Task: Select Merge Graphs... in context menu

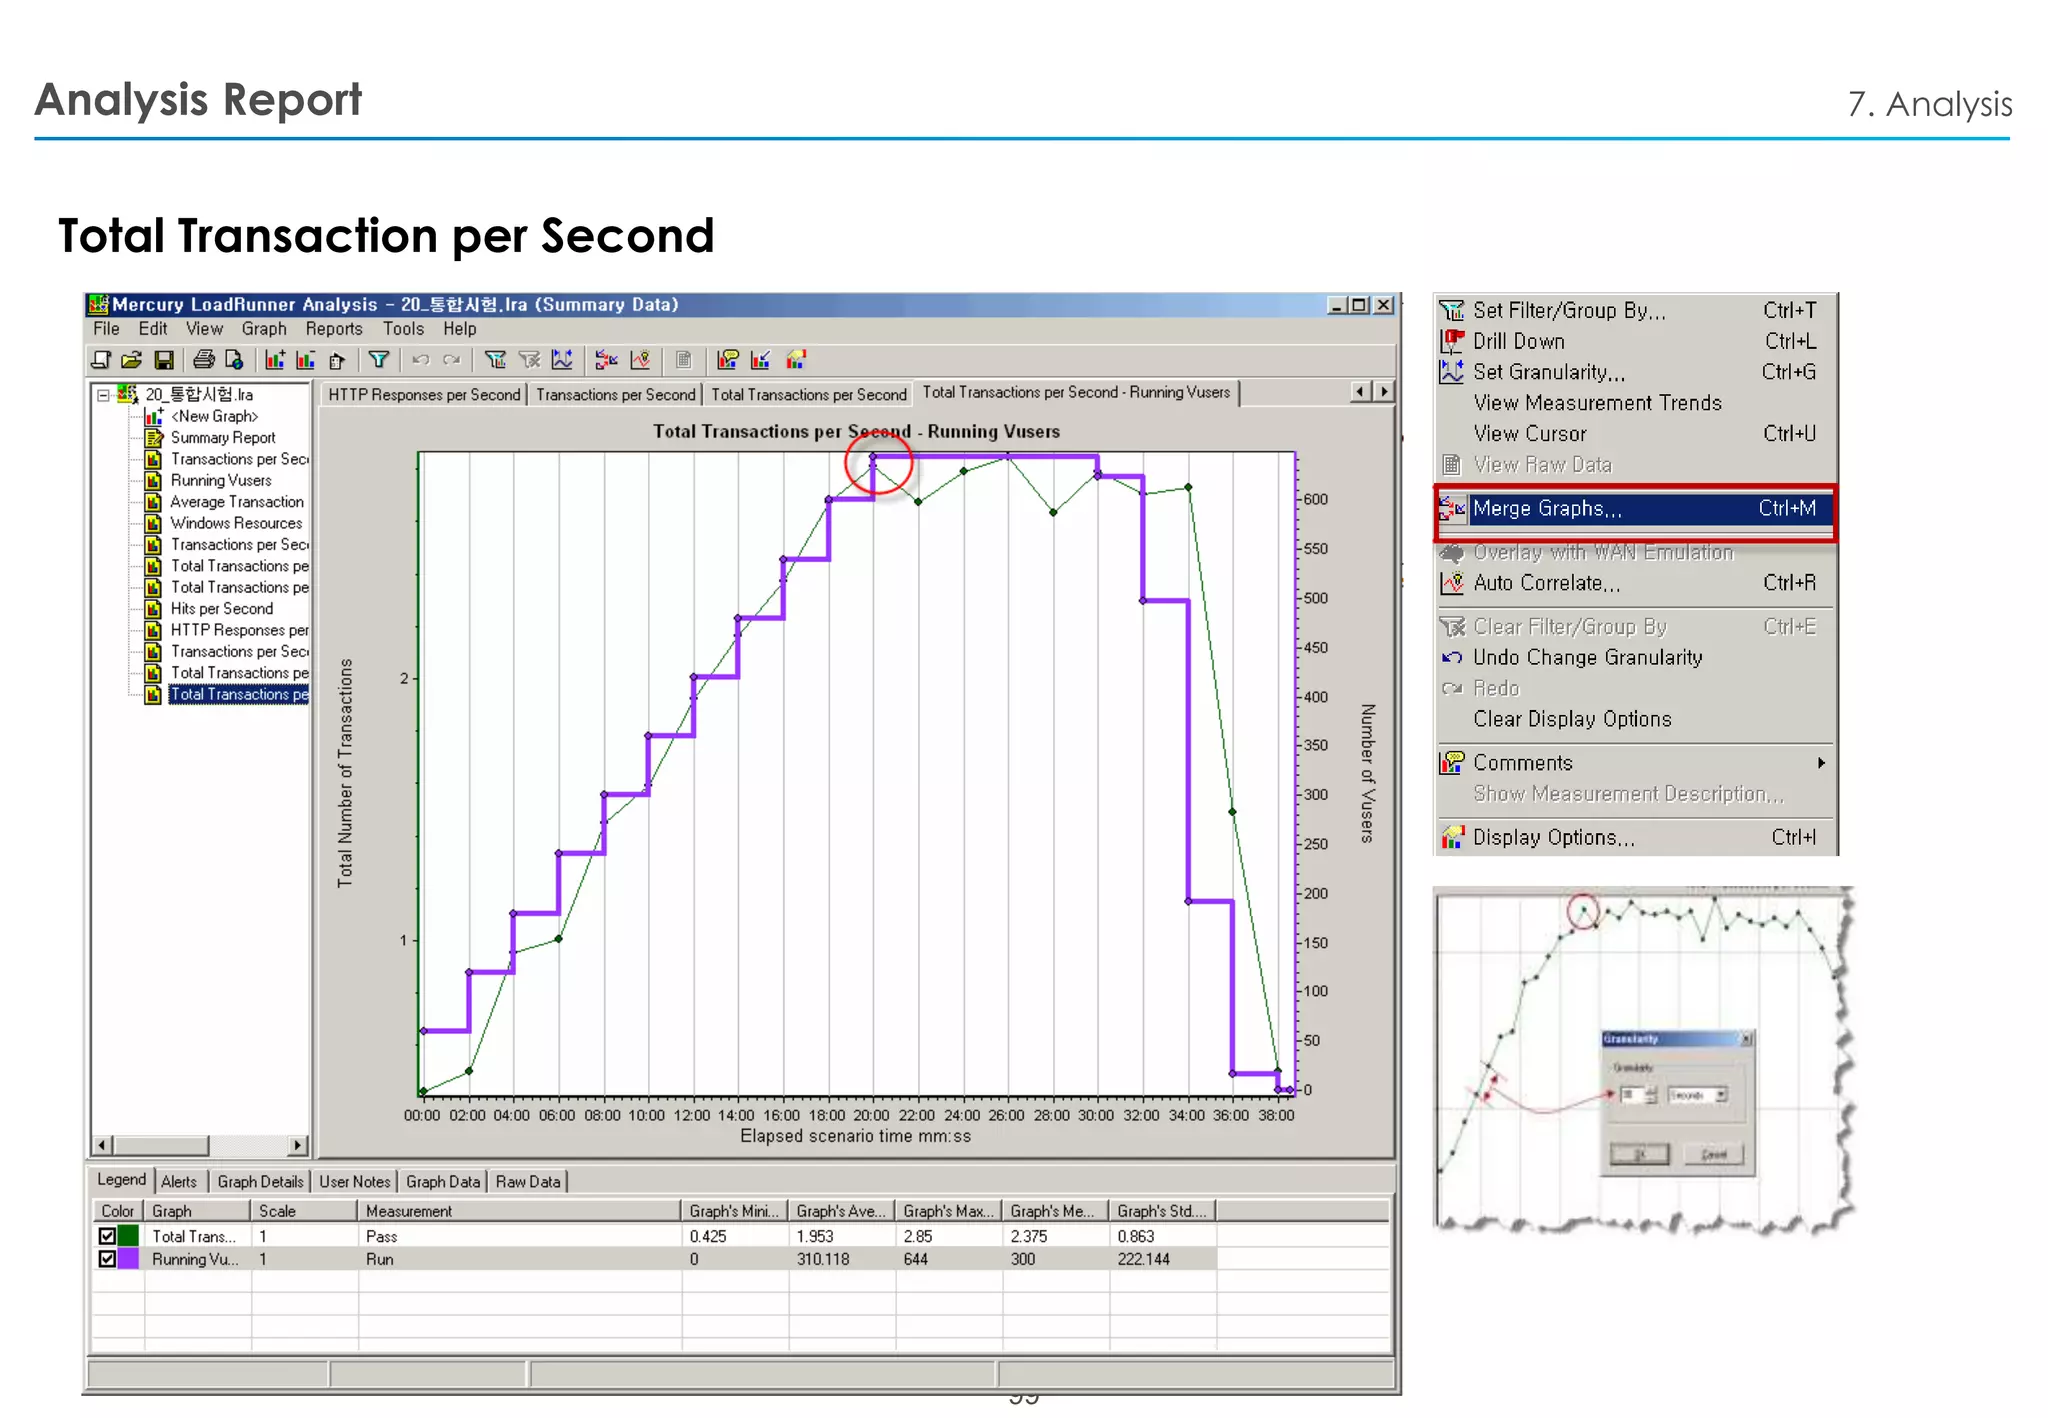Action: [1636, 509]
